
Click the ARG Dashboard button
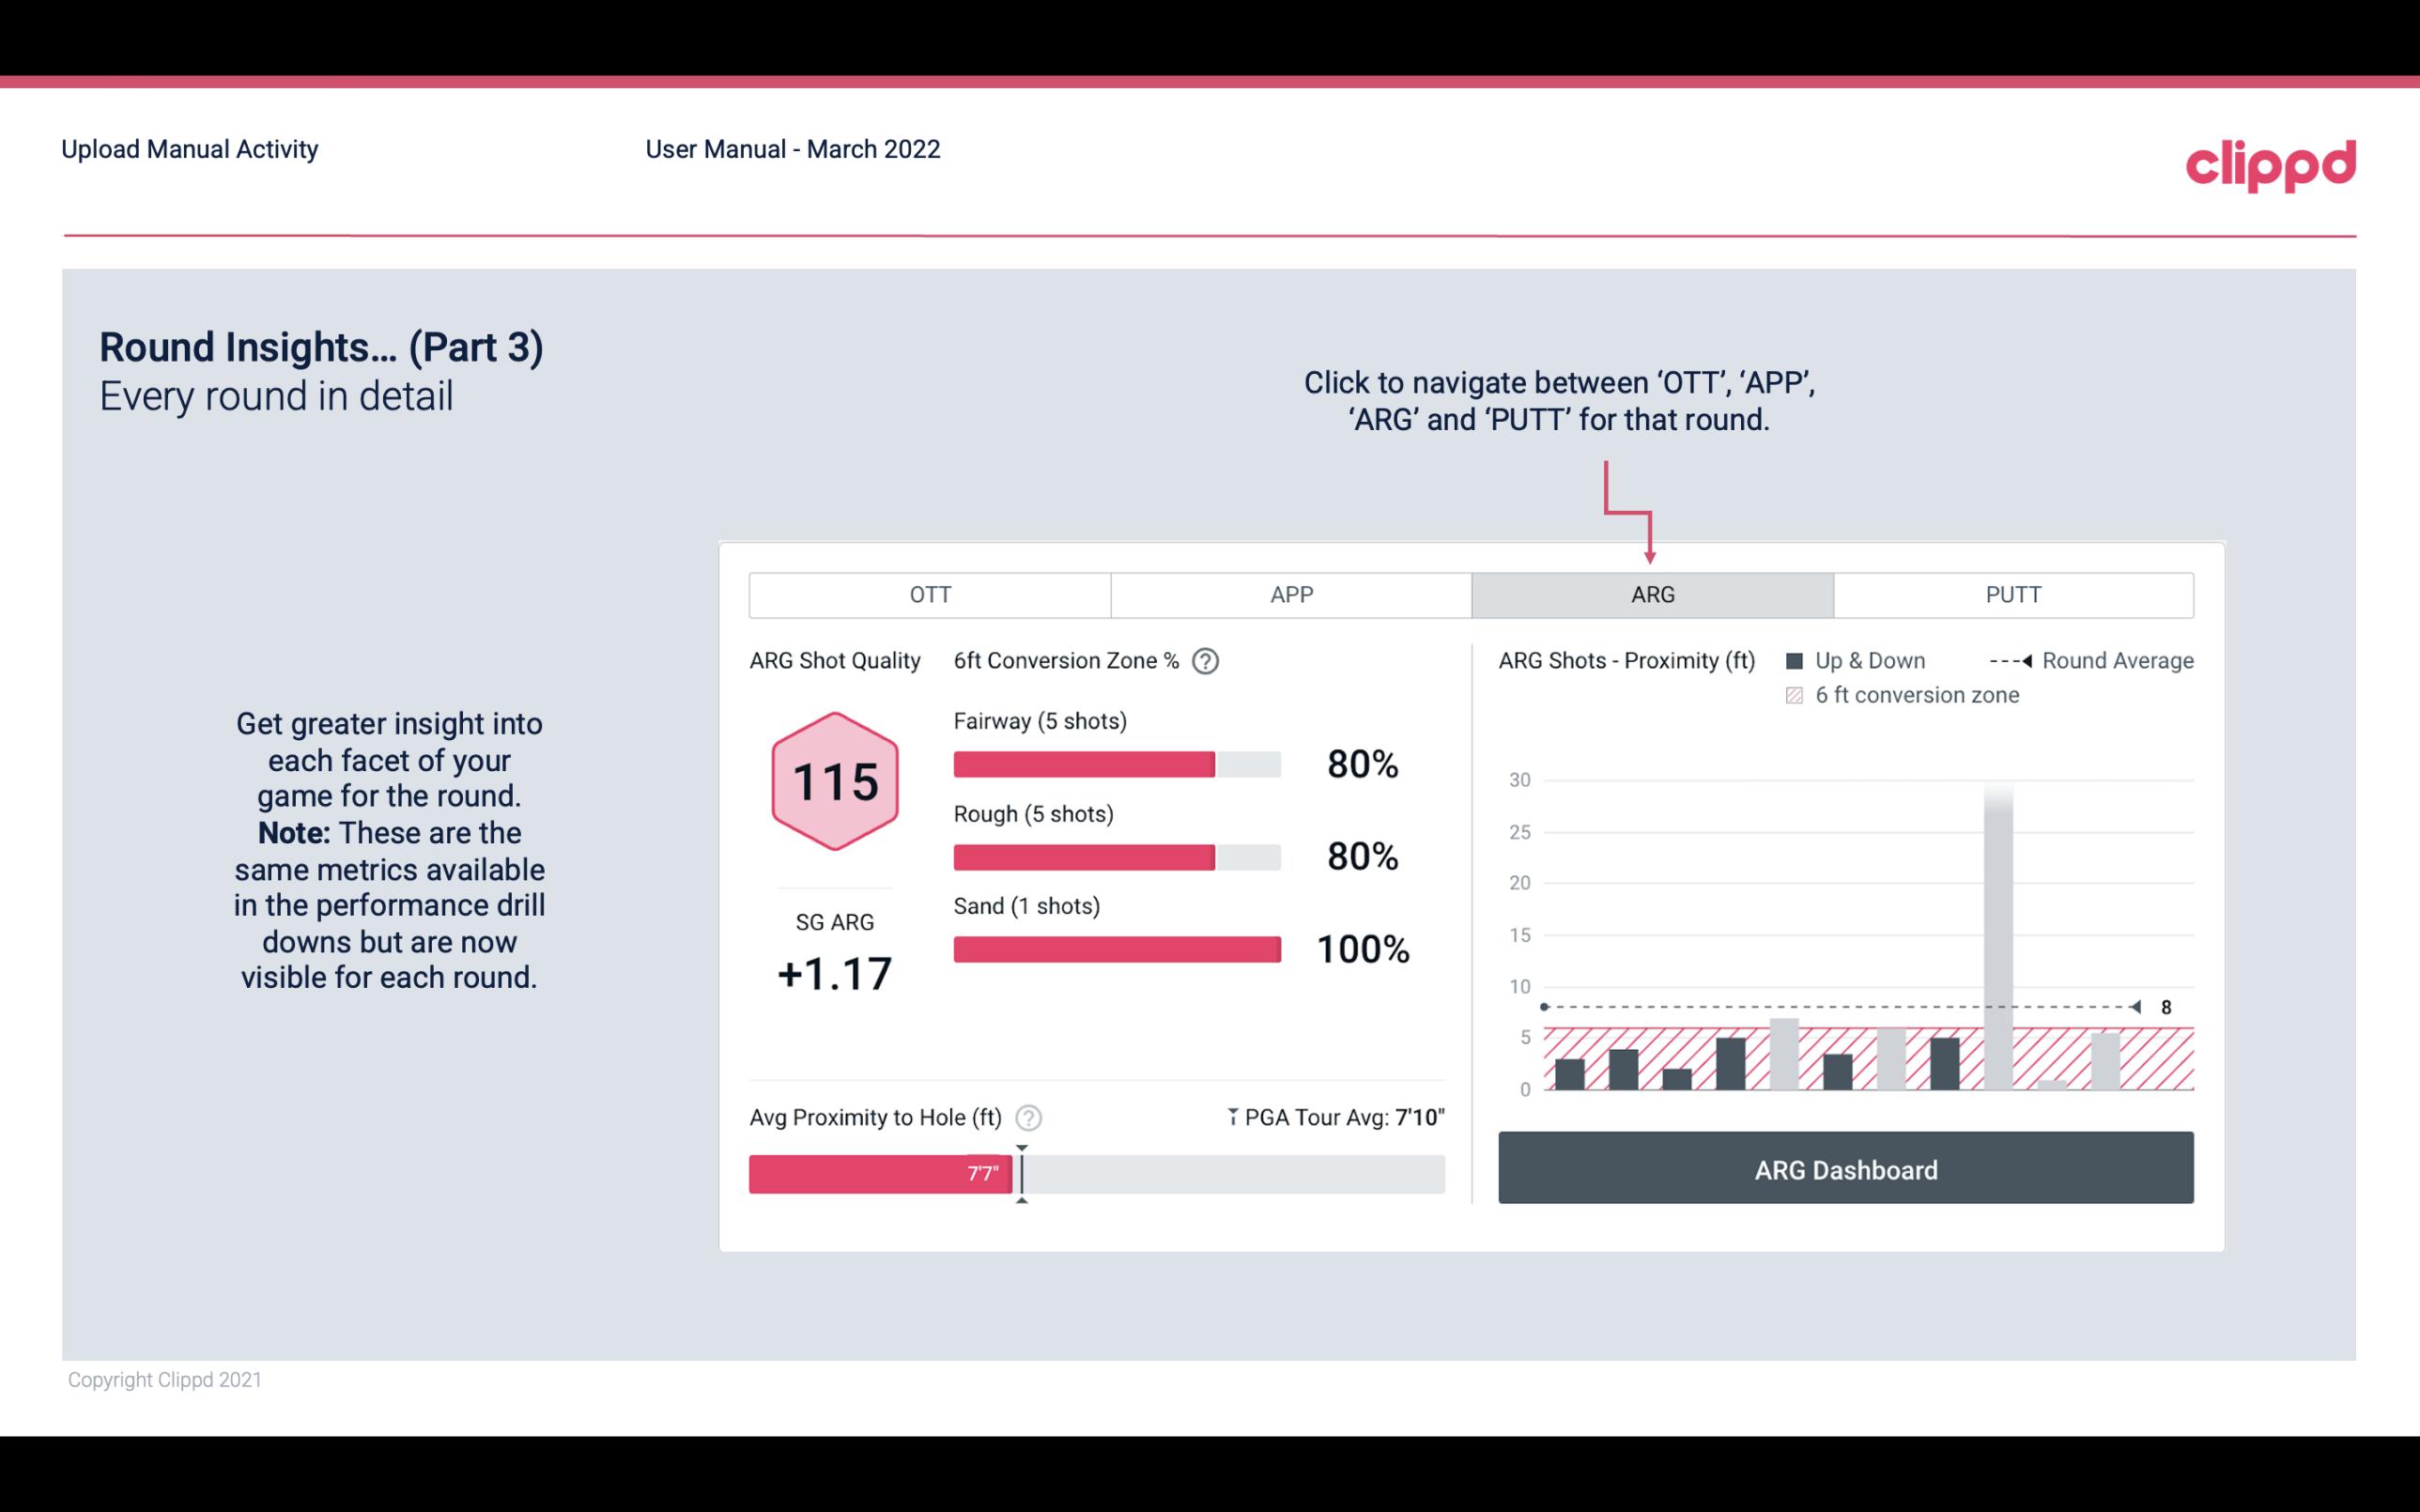pos(1847,1167)
